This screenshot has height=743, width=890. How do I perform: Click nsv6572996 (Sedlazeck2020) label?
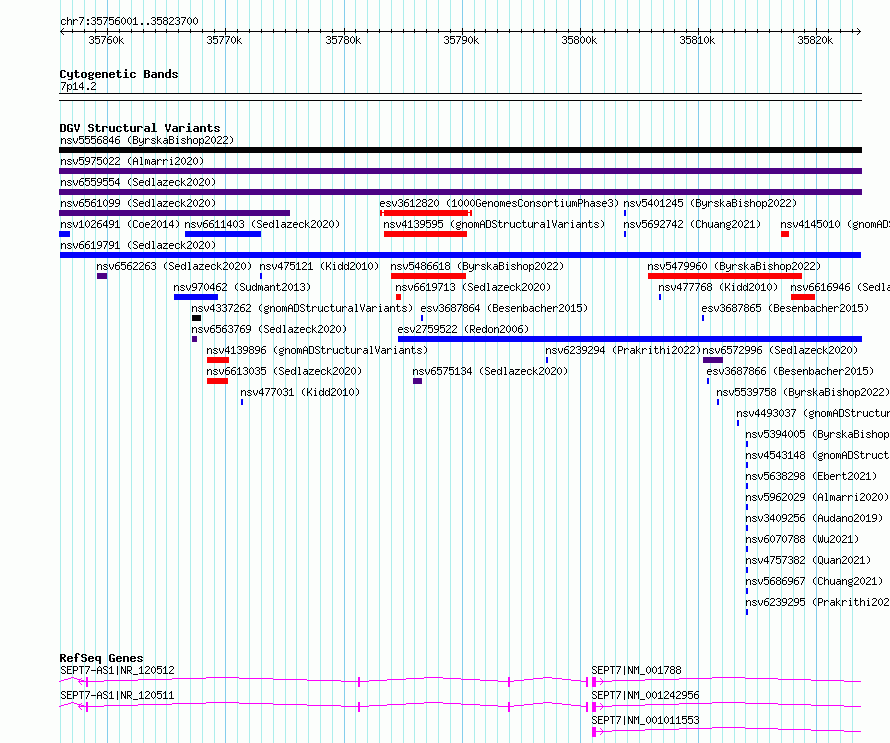[x=780, y=350]
